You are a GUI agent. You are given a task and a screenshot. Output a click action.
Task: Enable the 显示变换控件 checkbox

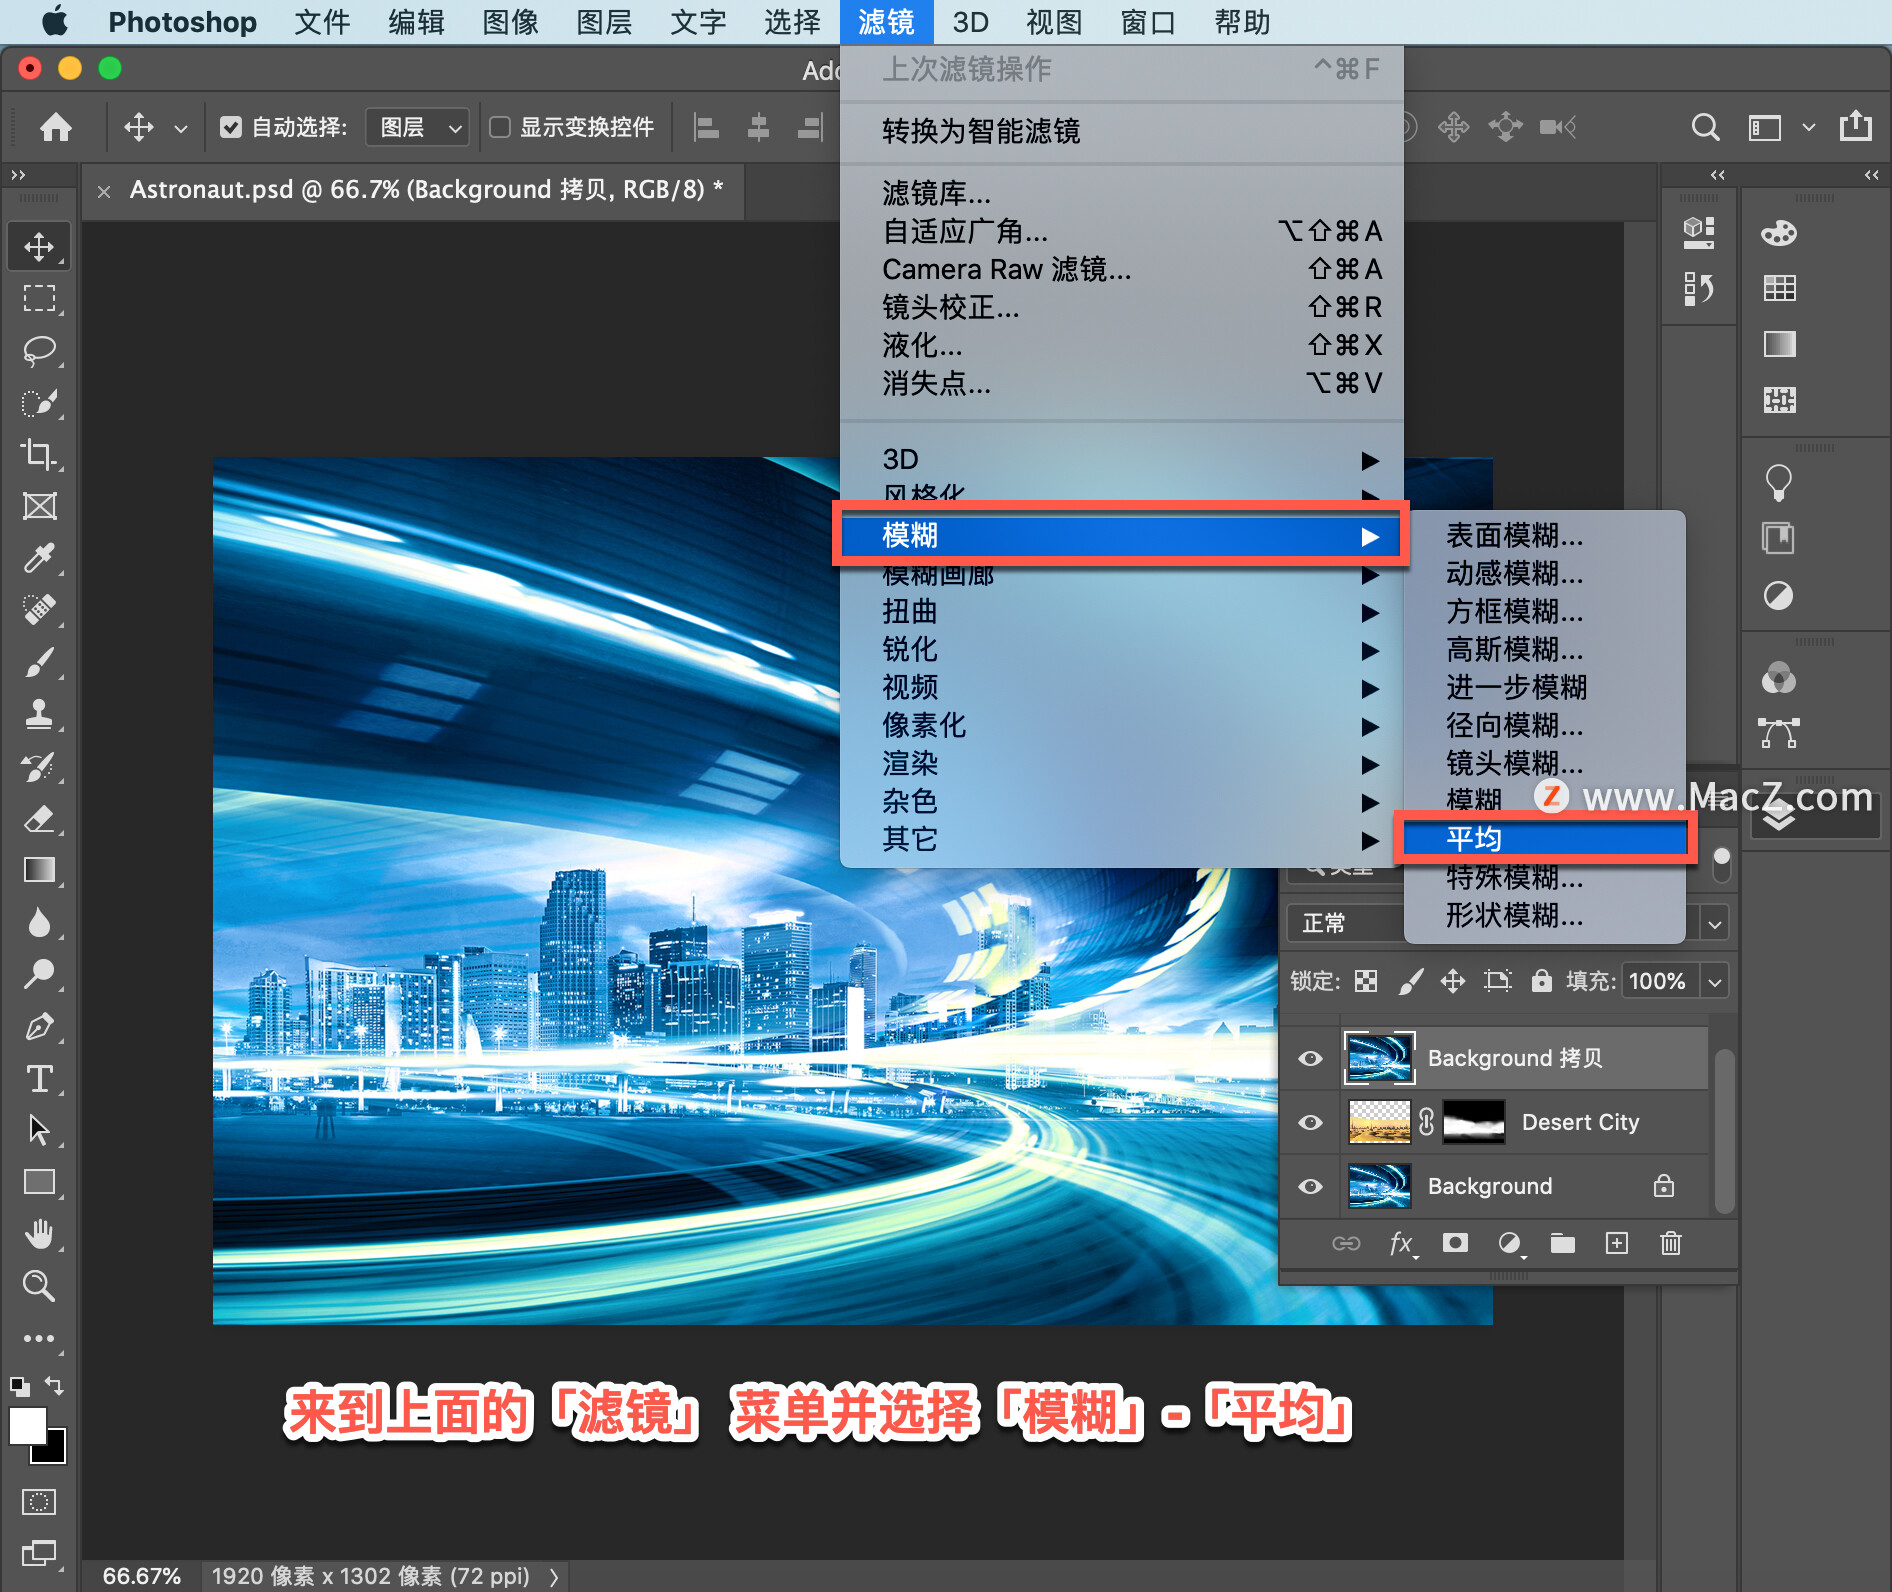tap(500, 127)
